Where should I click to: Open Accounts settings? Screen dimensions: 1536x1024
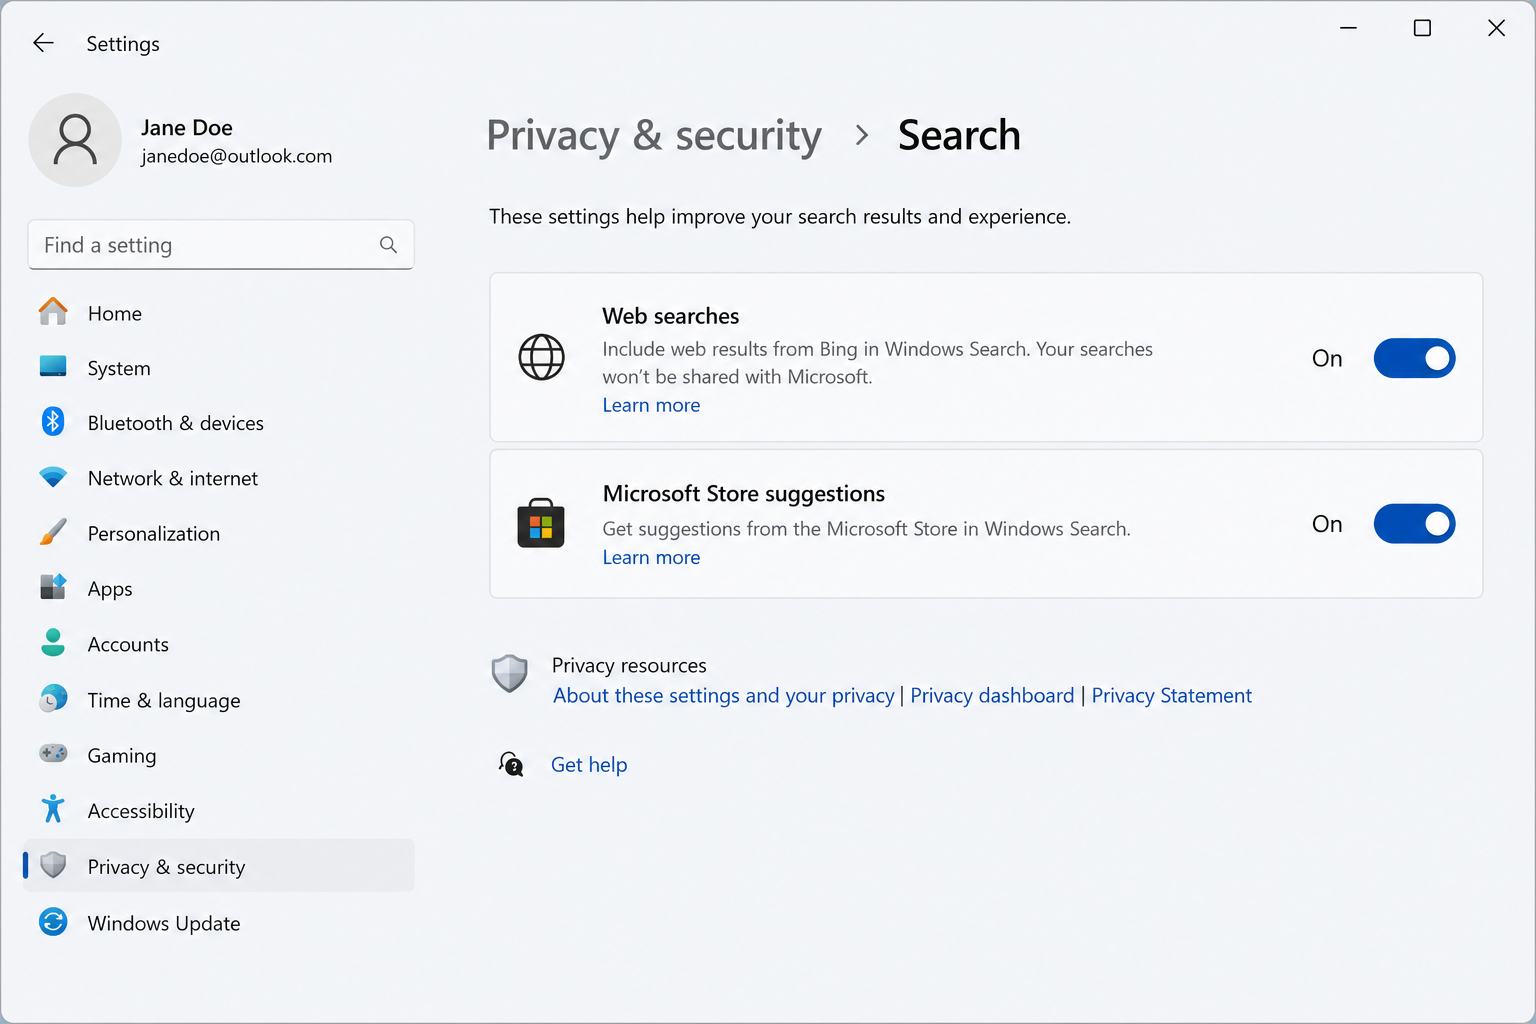218,644
